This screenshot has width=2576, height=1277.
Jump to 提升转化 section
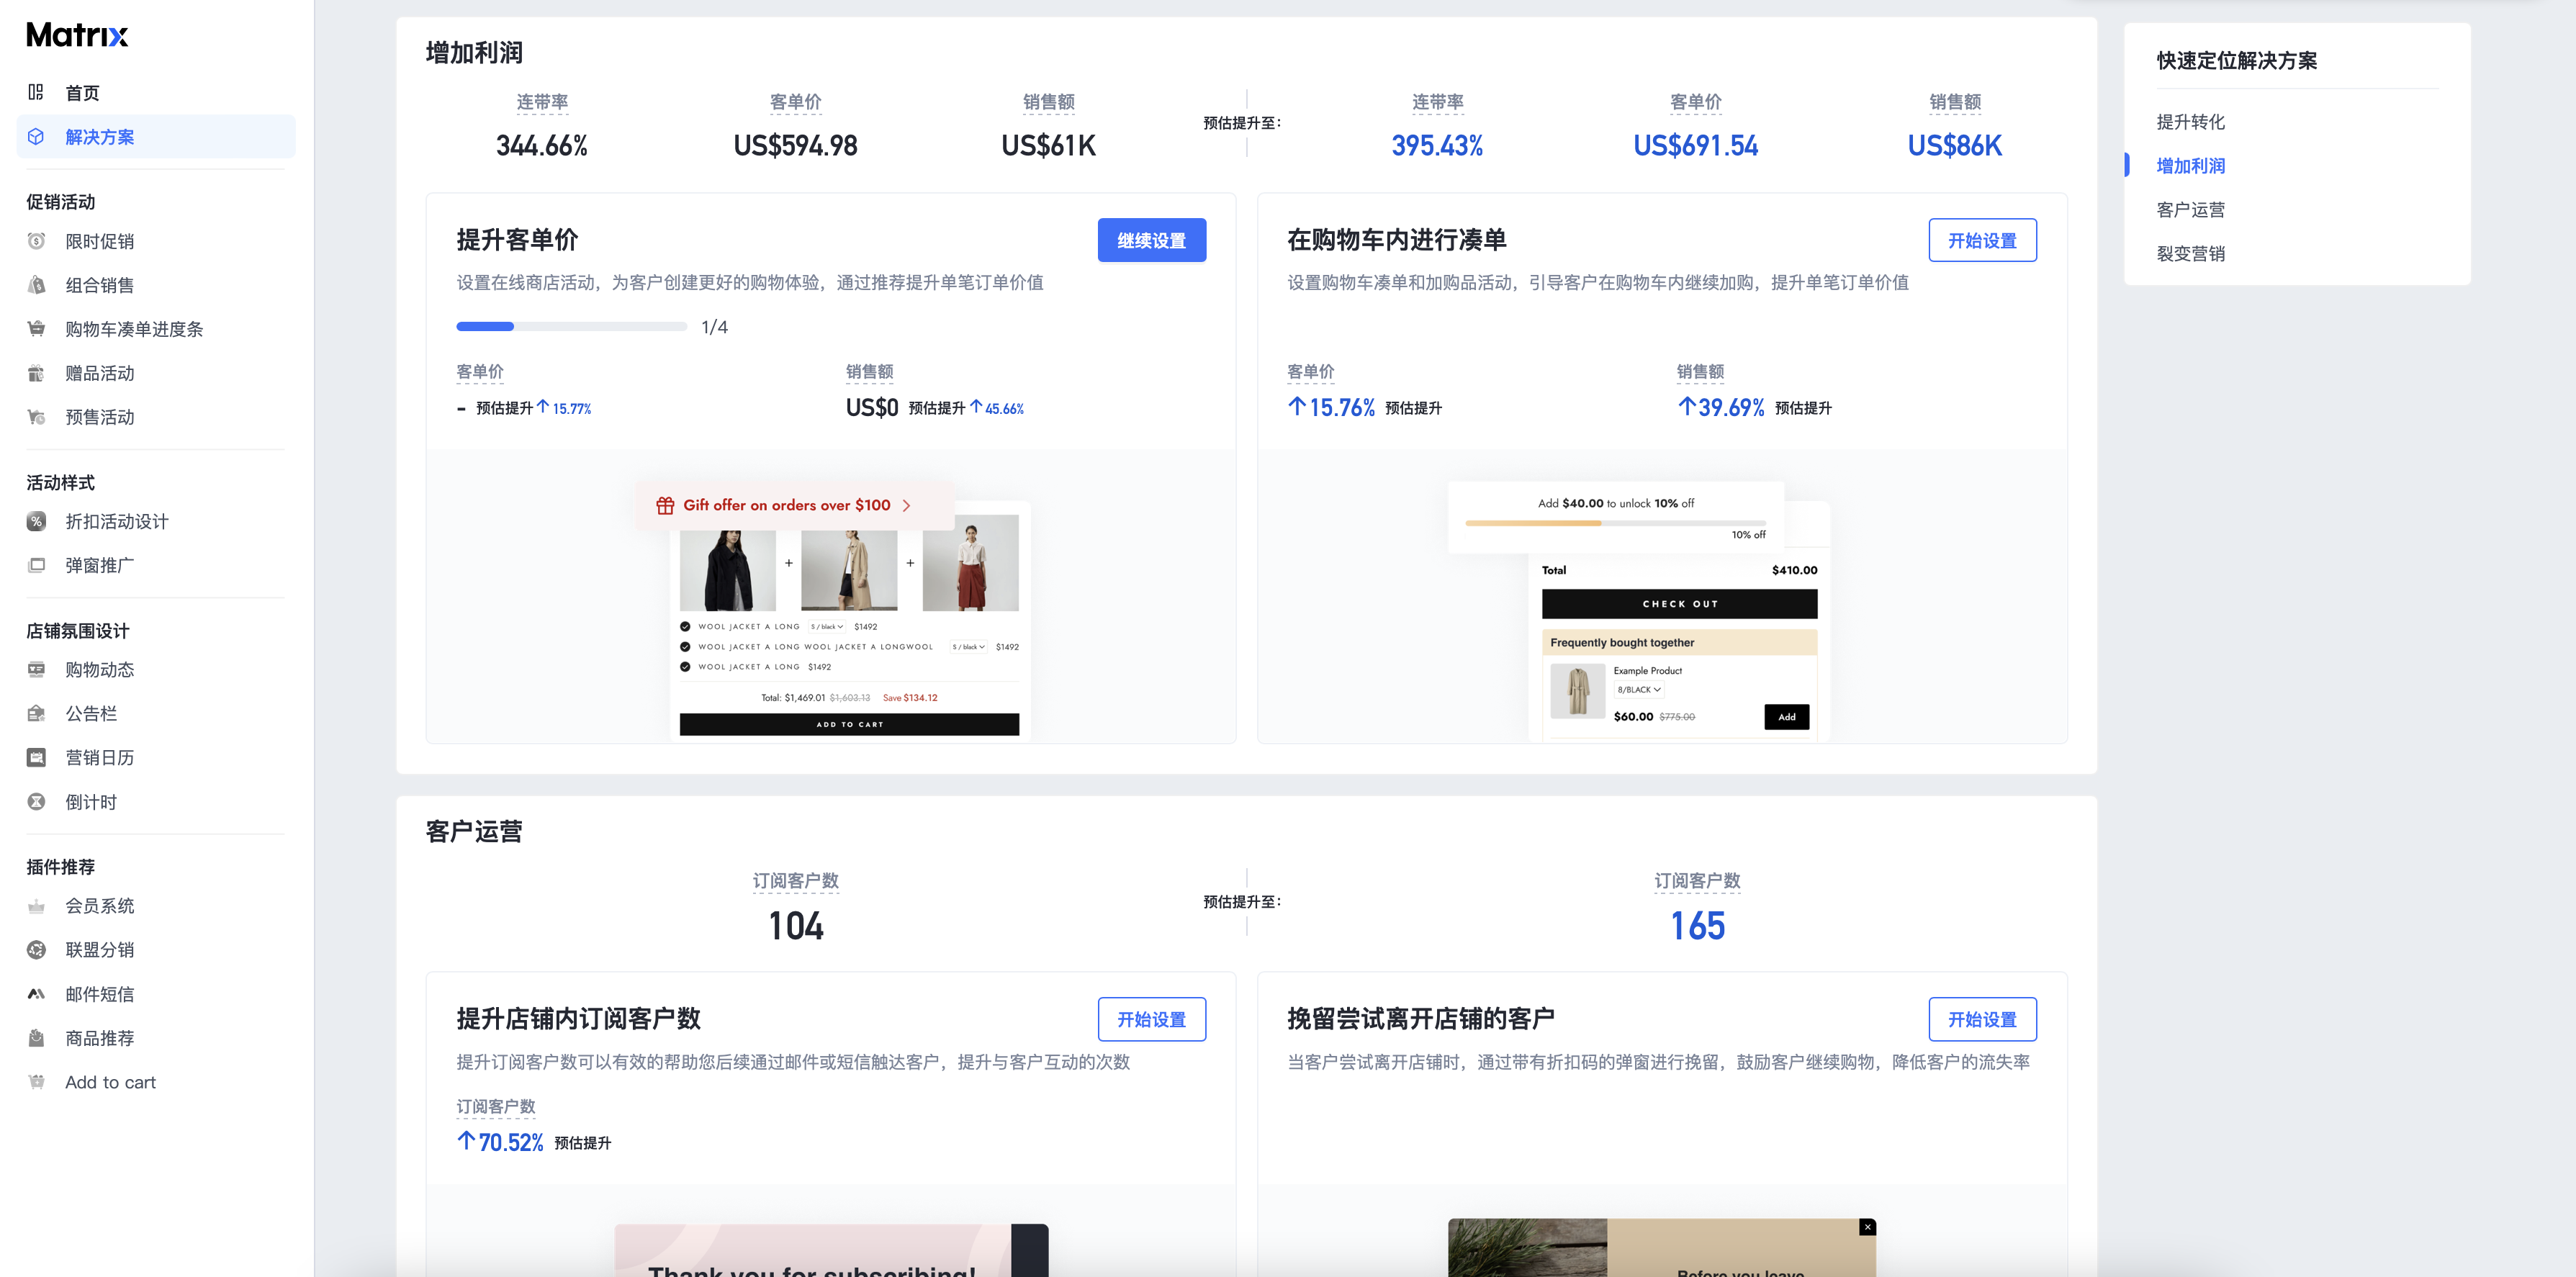pos(2190,122)
